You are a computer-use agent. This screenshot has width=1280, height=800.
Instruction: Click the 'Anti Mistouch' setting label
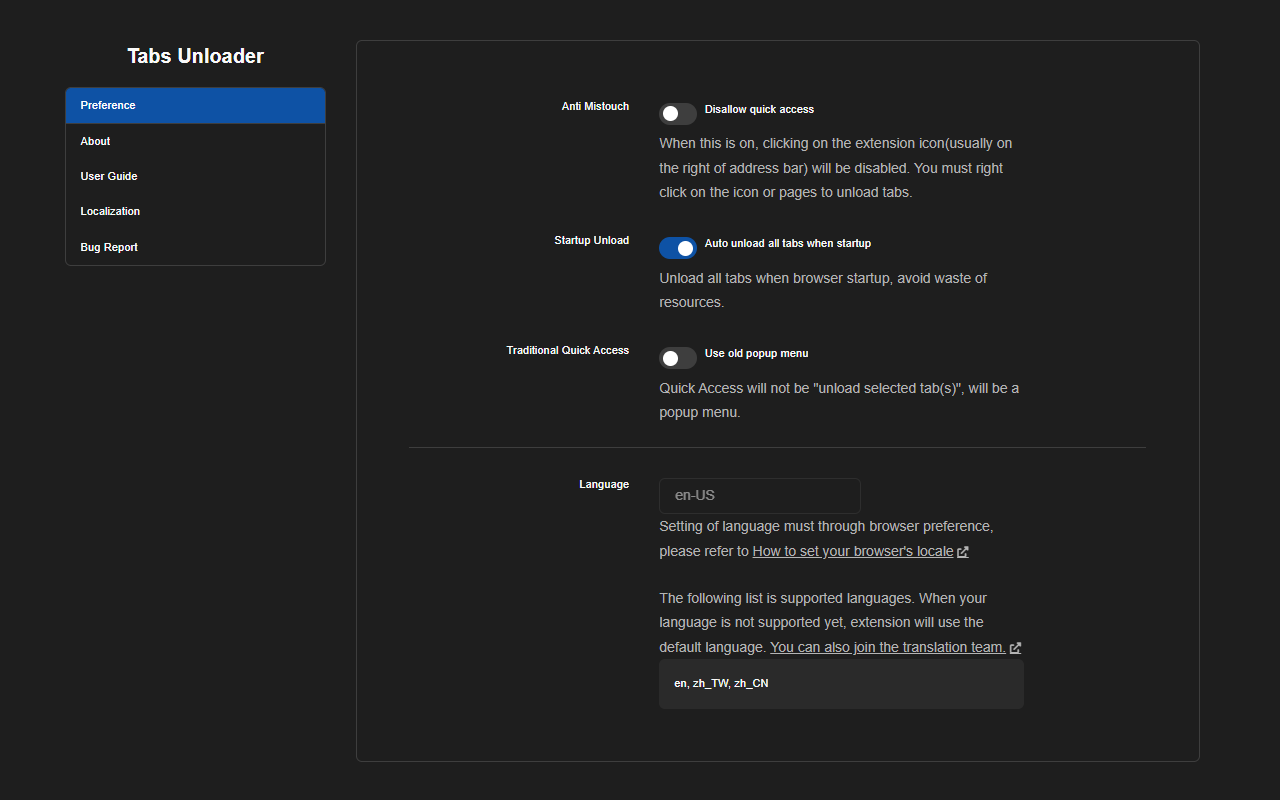tap(595, 106)
